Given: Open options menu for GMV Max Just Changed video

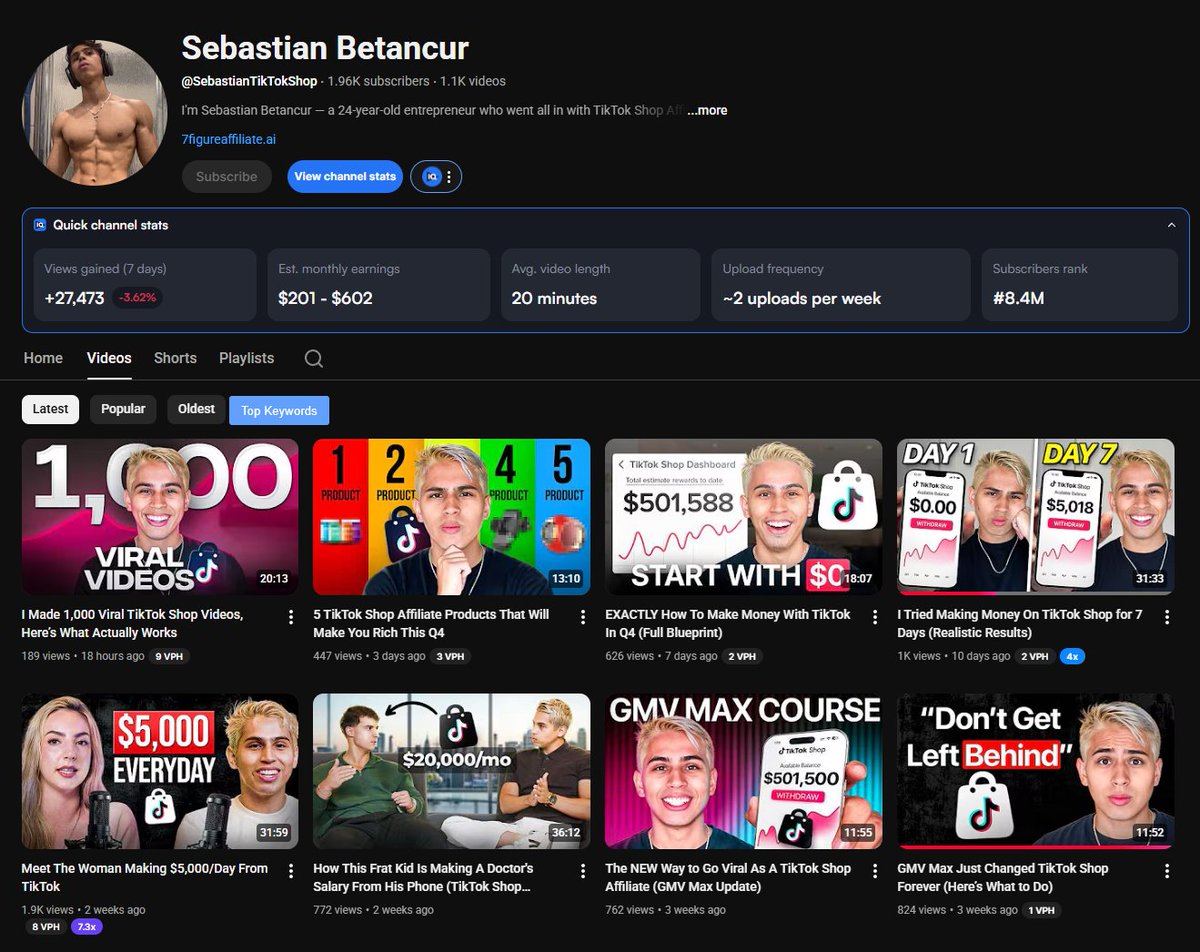Looking at the screenshot, I should (1167, 871).
